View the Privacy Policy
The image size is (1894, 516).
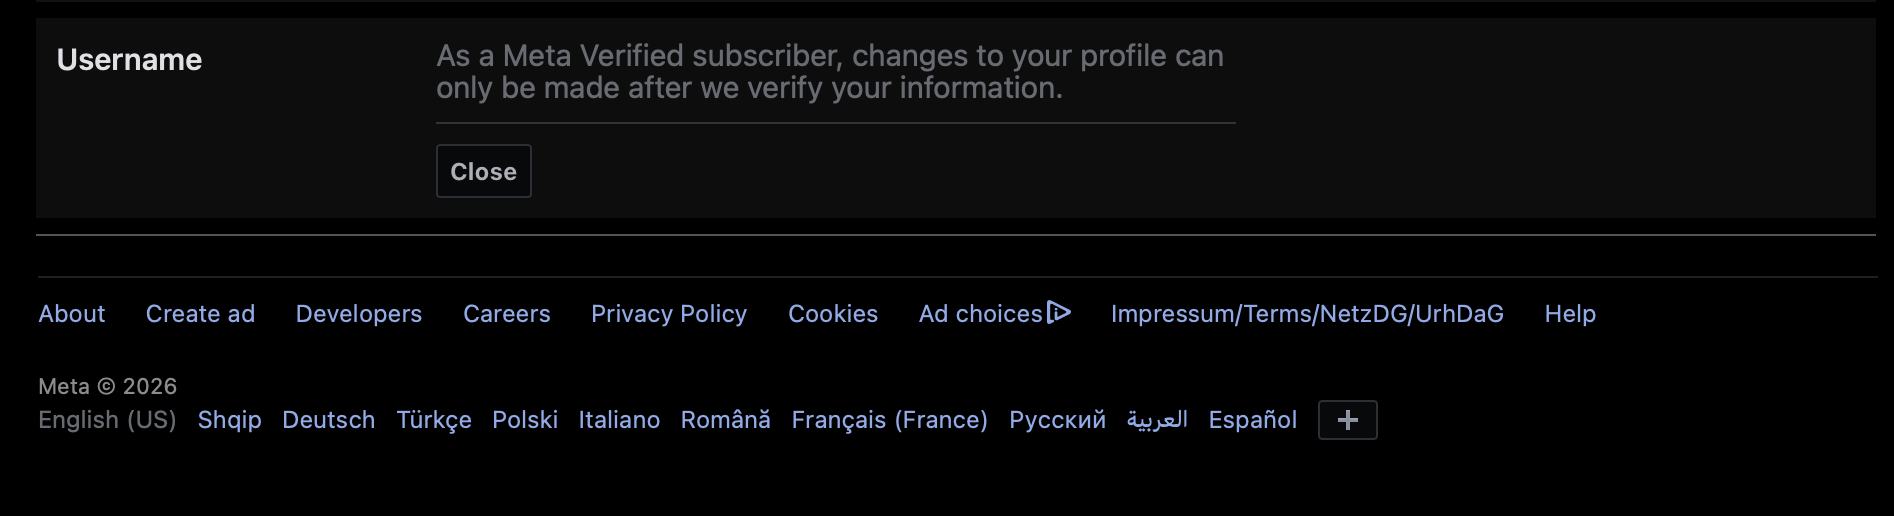669,314
